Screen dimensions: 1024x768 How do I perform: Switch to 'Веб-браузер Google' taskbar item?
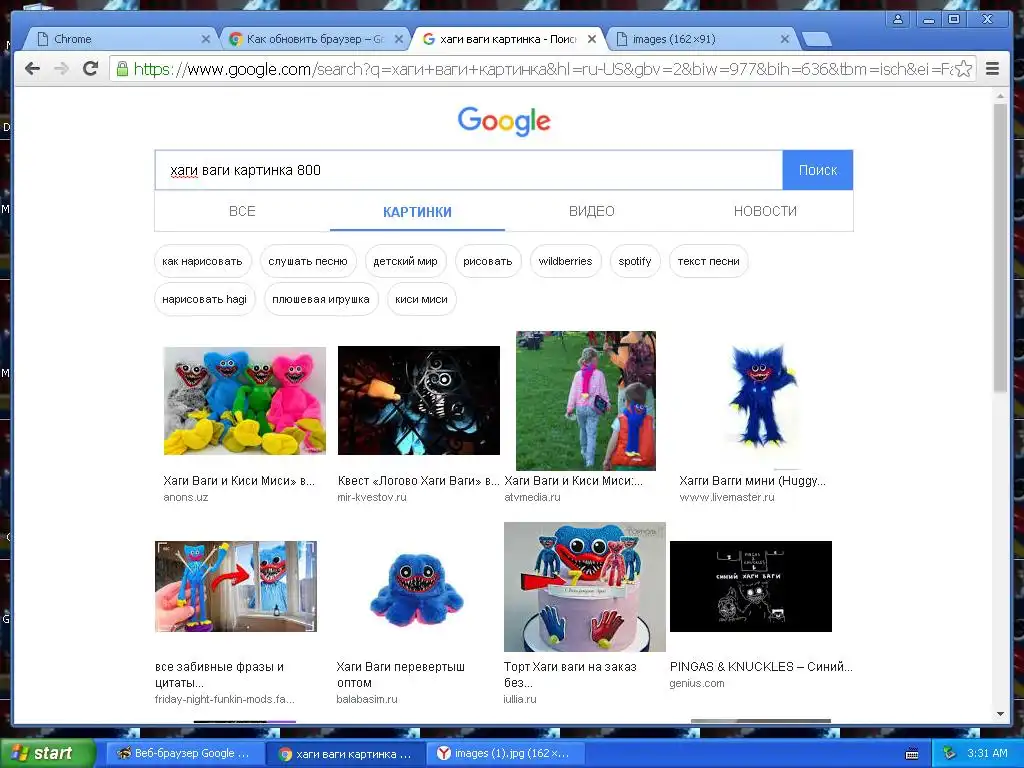(x=184, y=754)
